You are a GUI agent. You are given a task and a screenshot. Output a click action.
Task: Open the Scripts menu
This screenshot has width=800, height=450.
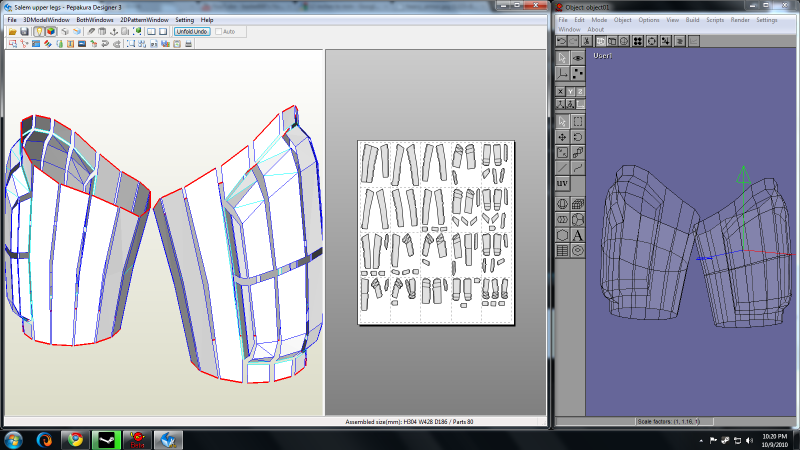click(x=715, y=20)
